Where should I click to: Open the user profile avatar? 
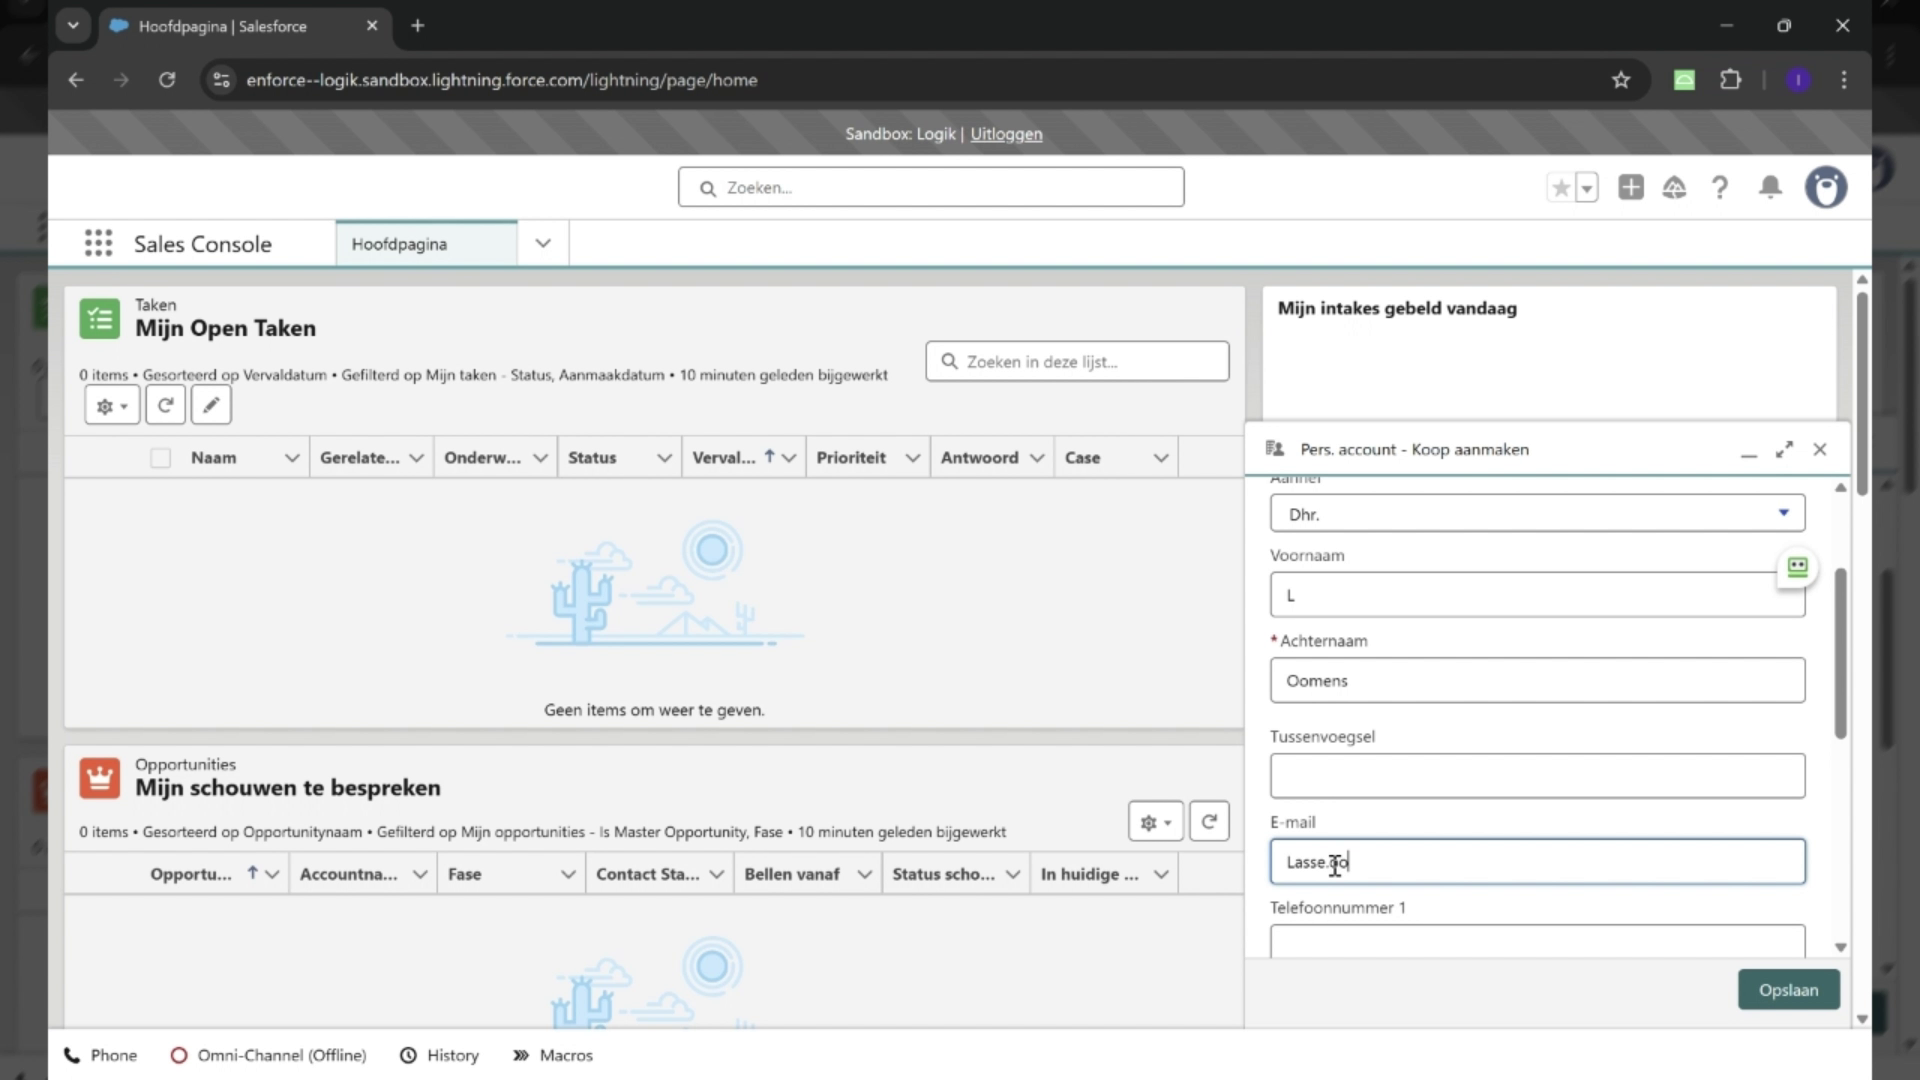pos(1826,187)
